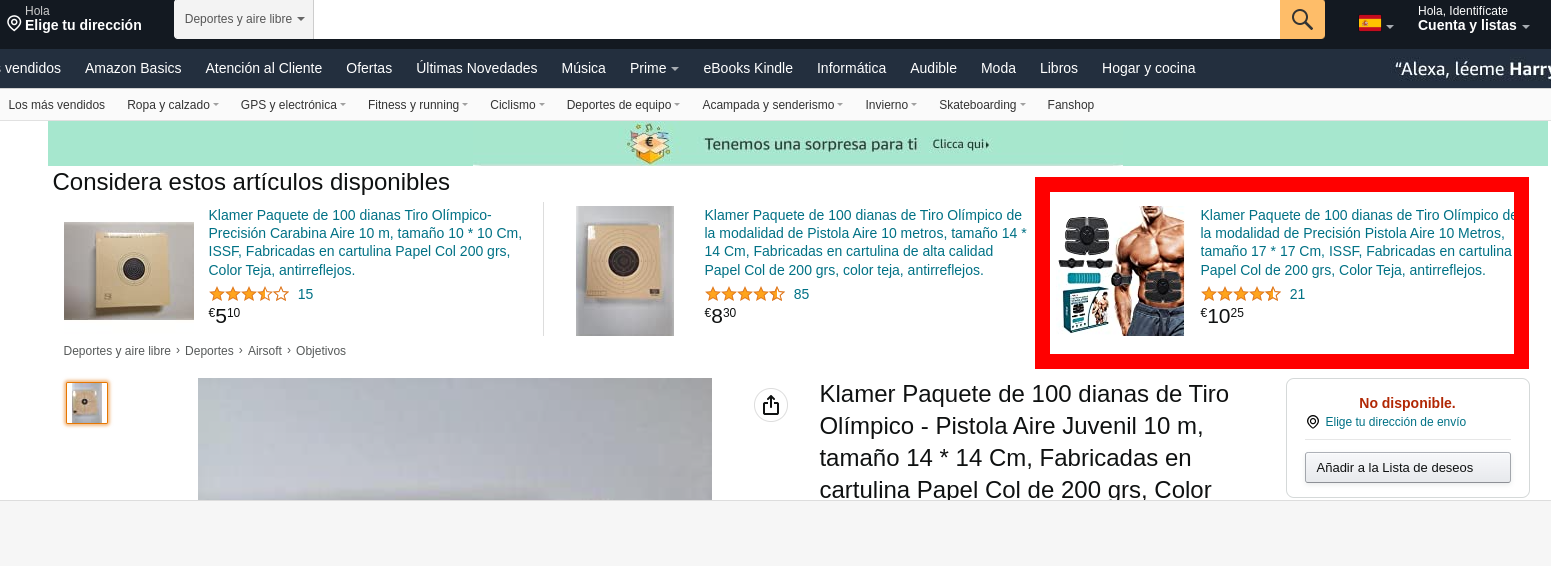Expand the Cuenta y listas menu
The width and height of the screenshot is (1551, 566).
pyautogui.click(x=1473, y=19)
